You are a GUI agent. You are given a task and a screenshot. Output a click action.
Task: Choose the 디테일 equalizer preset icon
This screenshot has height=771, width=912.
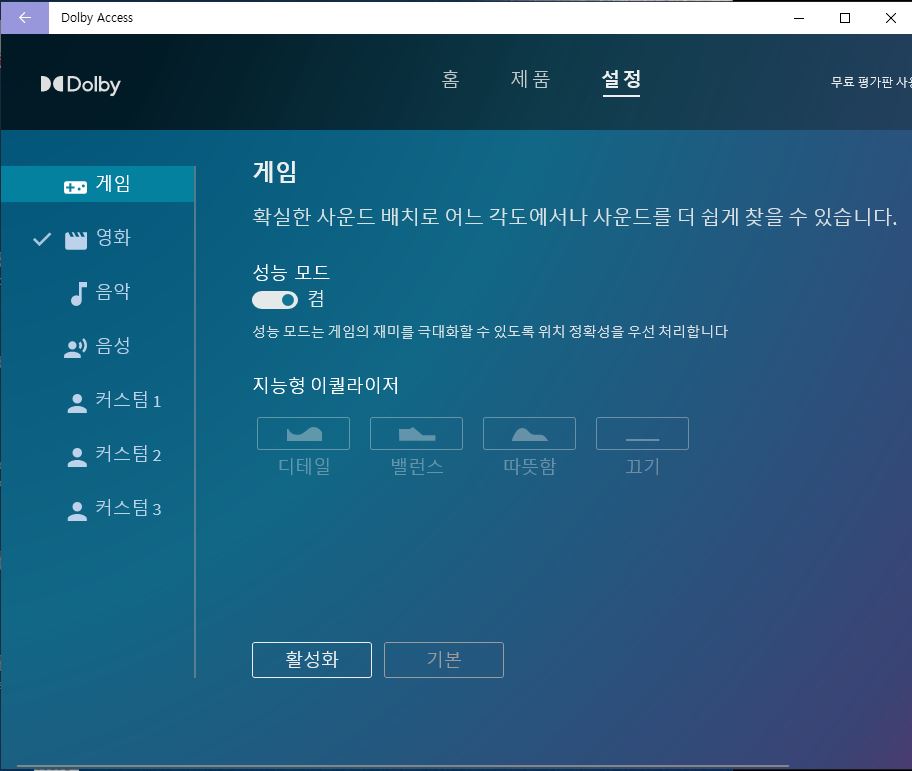tap(304, 433)
